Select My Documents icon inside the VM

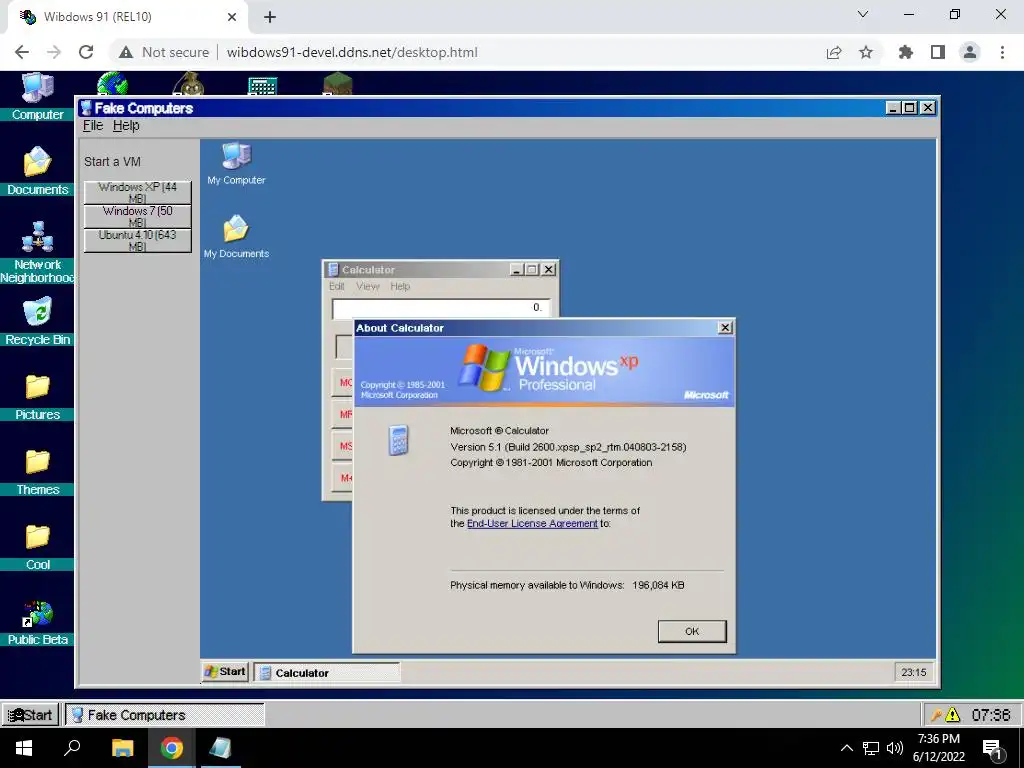(x=236, y=236)
